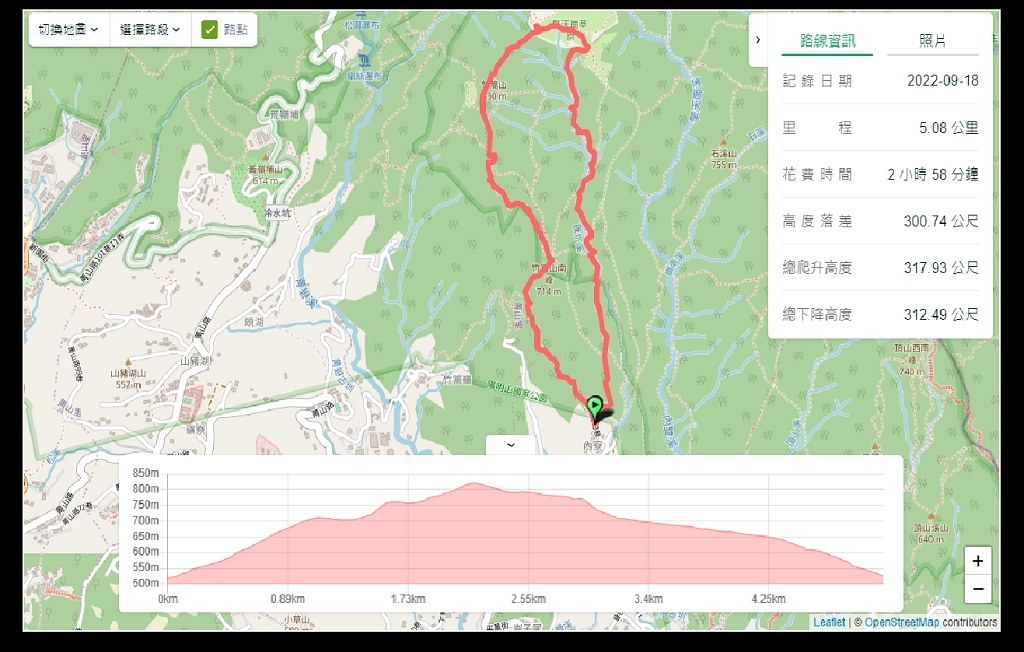The height and width of the screenshot is (652, 1024).
Task: Click the elevation peak on the profile chart
Action: 473,484
